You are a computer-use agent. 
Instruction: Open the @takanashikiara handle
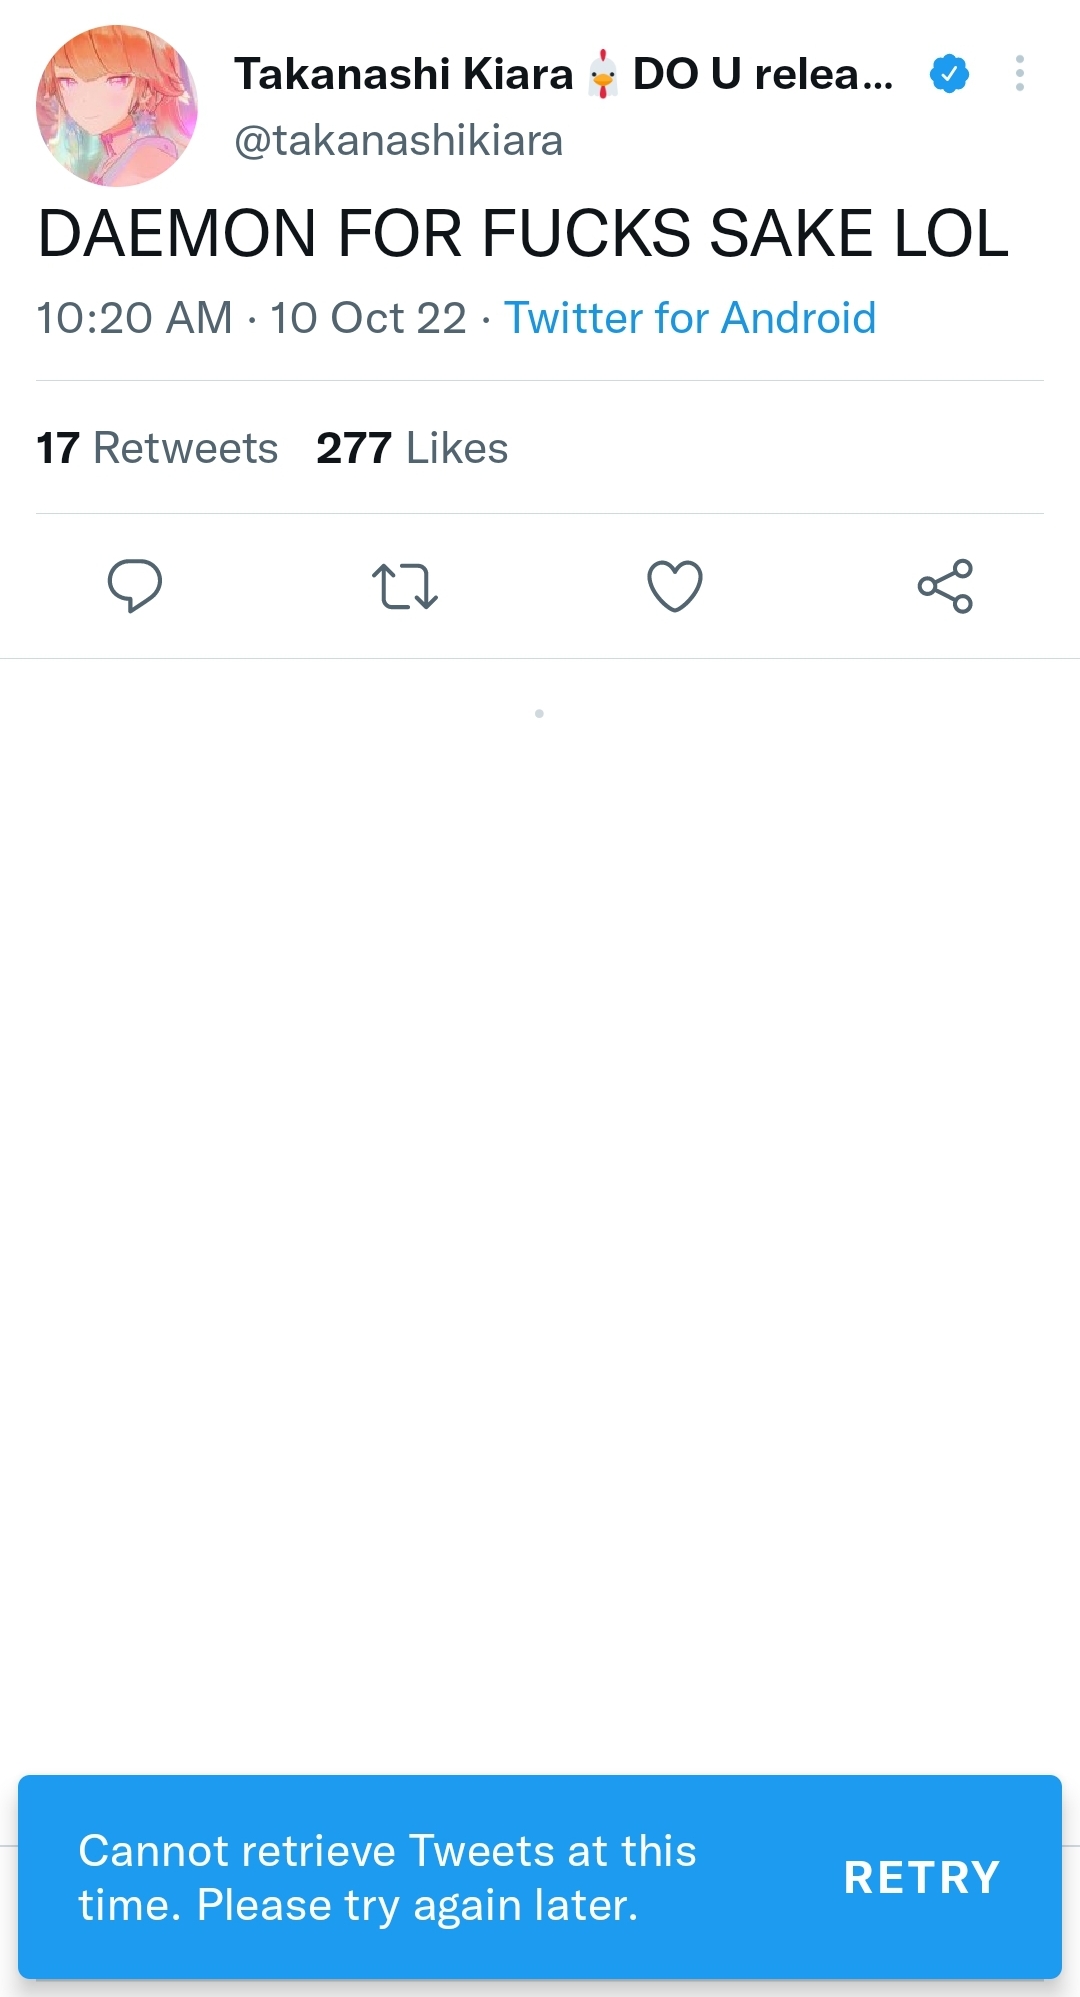398,141
